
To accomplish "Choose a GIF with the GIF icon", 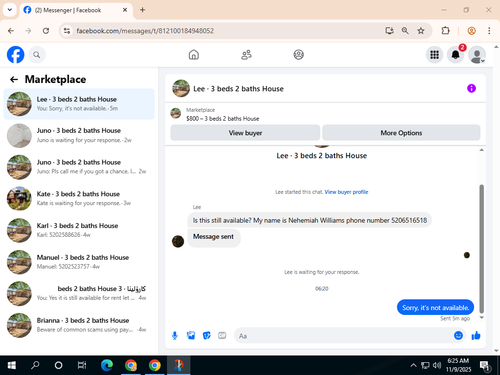I will click(222, 336).
